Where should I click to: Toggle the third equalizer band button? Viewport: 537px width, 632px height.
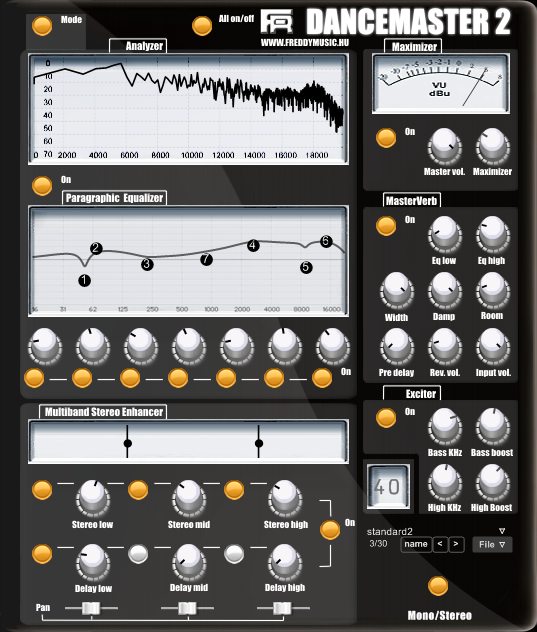tap(130, 378)
